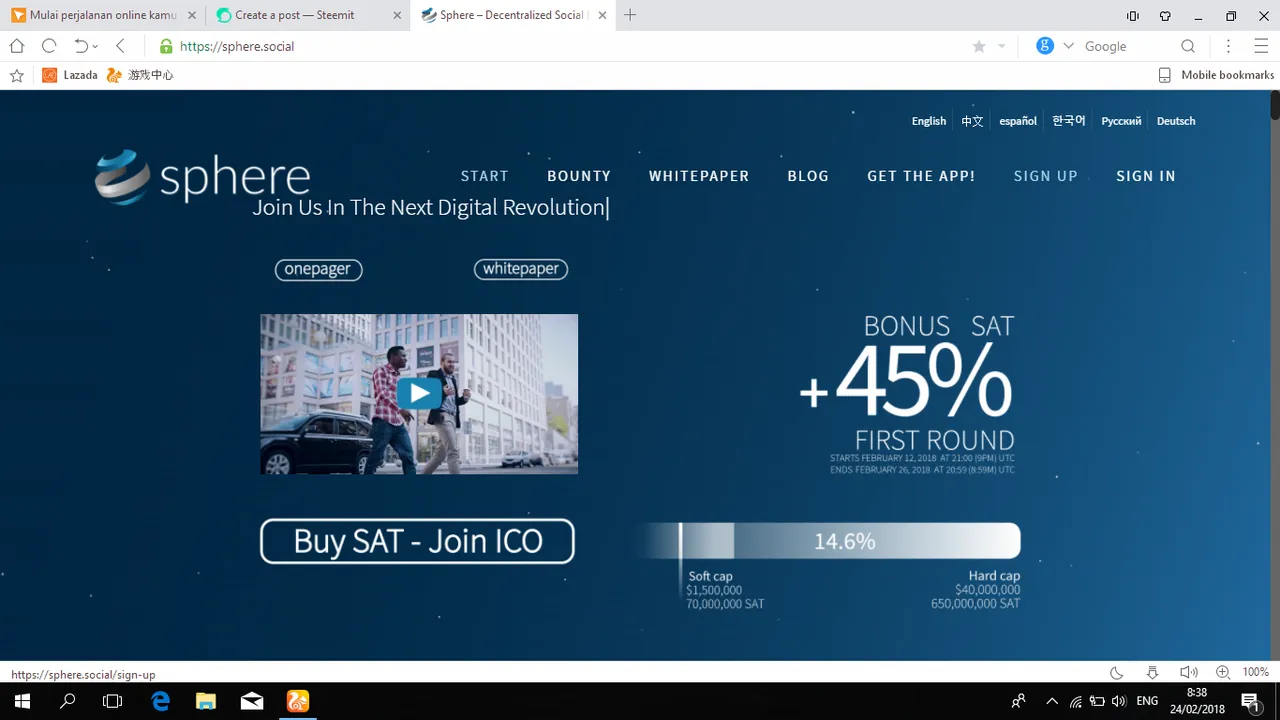
Task: Expand address bar history dropdown arrow
Action: click(1002, 46)
